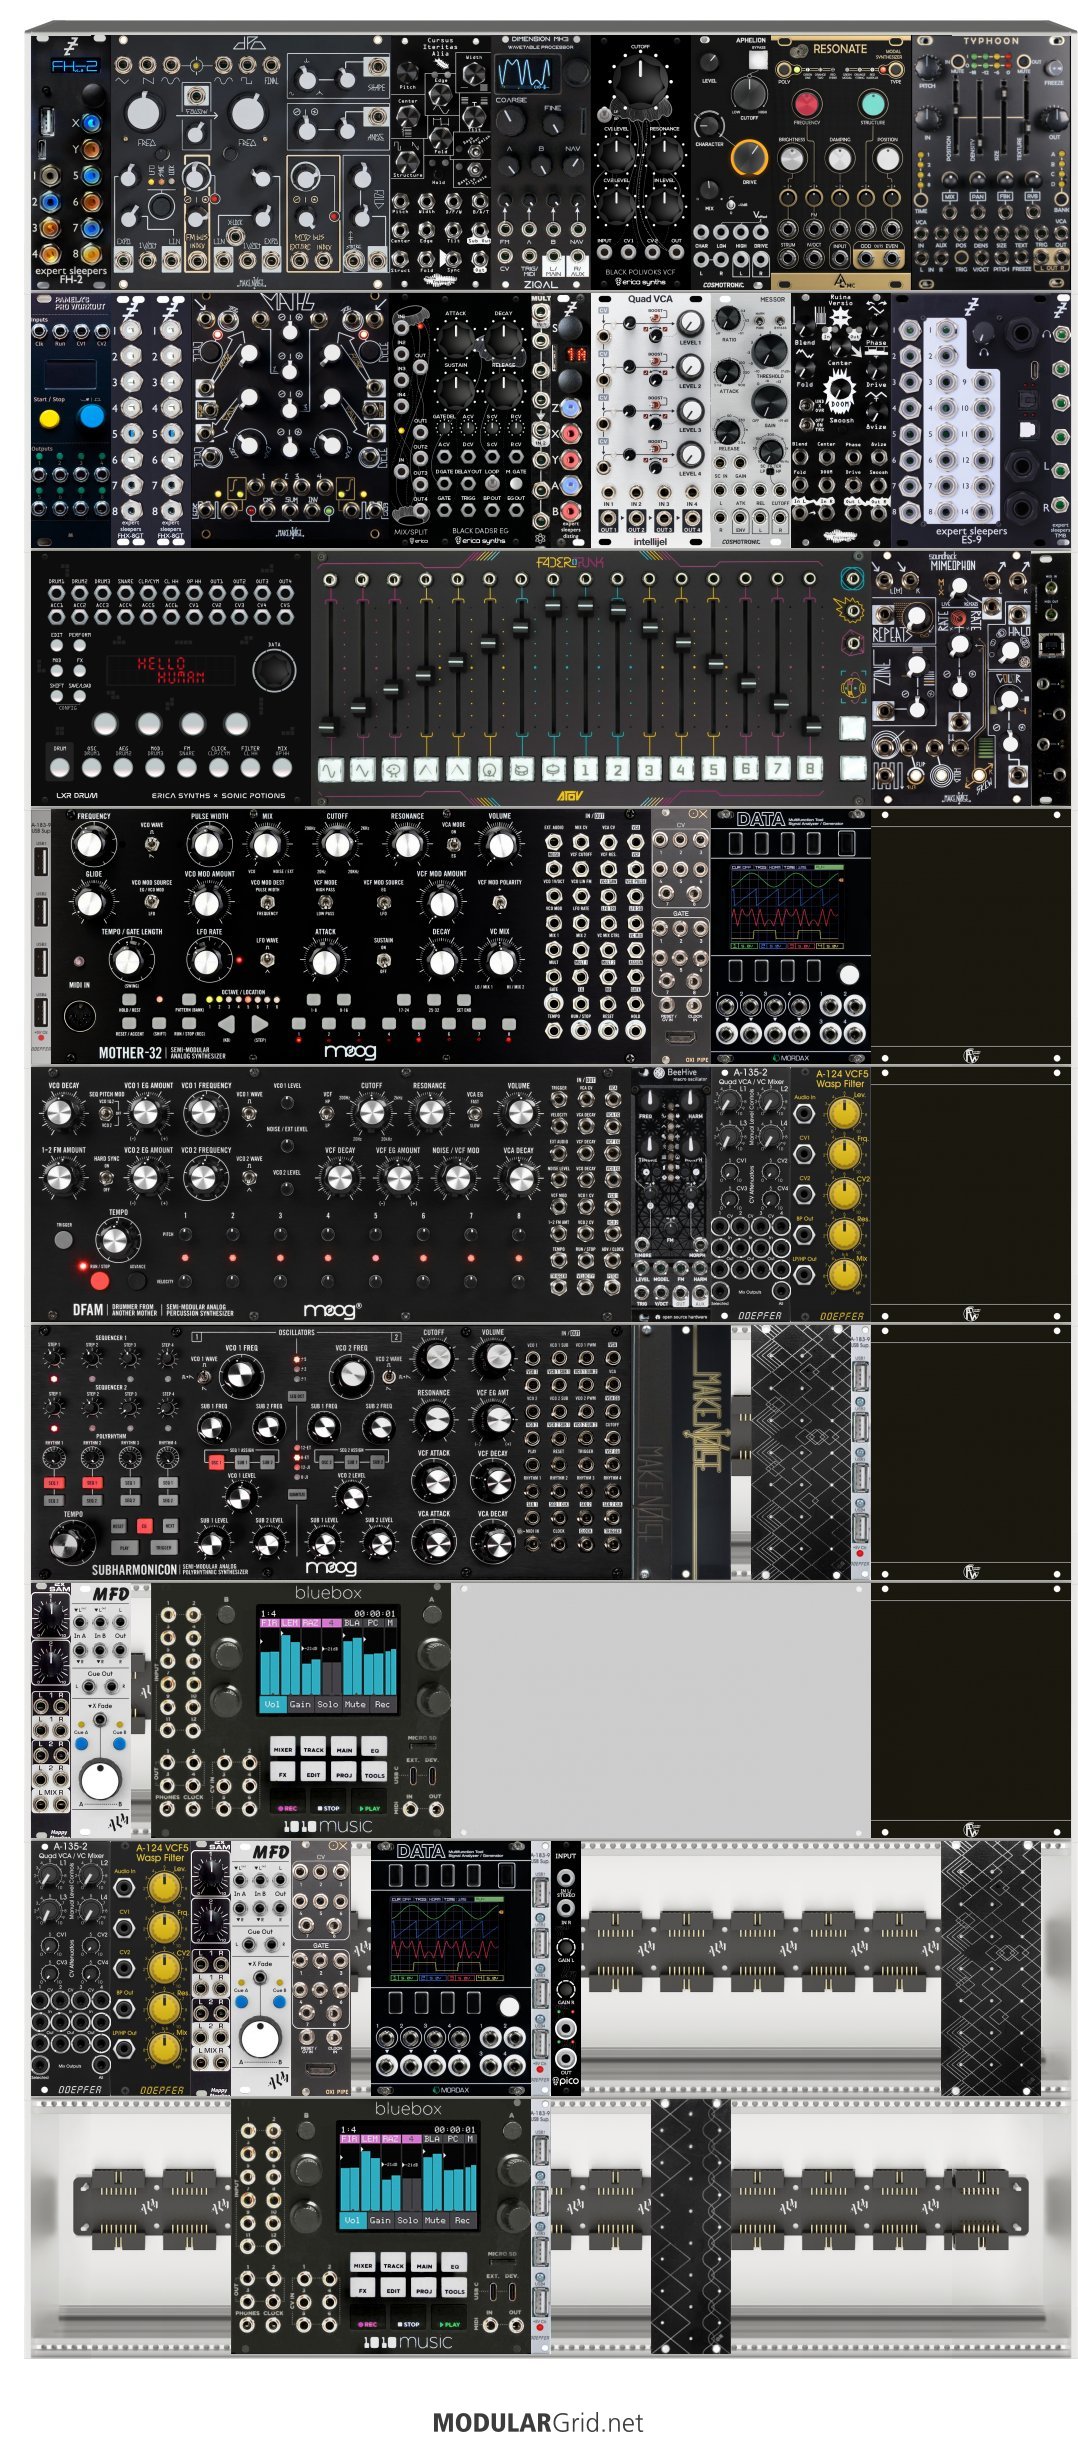
Task: Click the LXR Drum DATA encoder knob
Action: click(x=273, y=670)
